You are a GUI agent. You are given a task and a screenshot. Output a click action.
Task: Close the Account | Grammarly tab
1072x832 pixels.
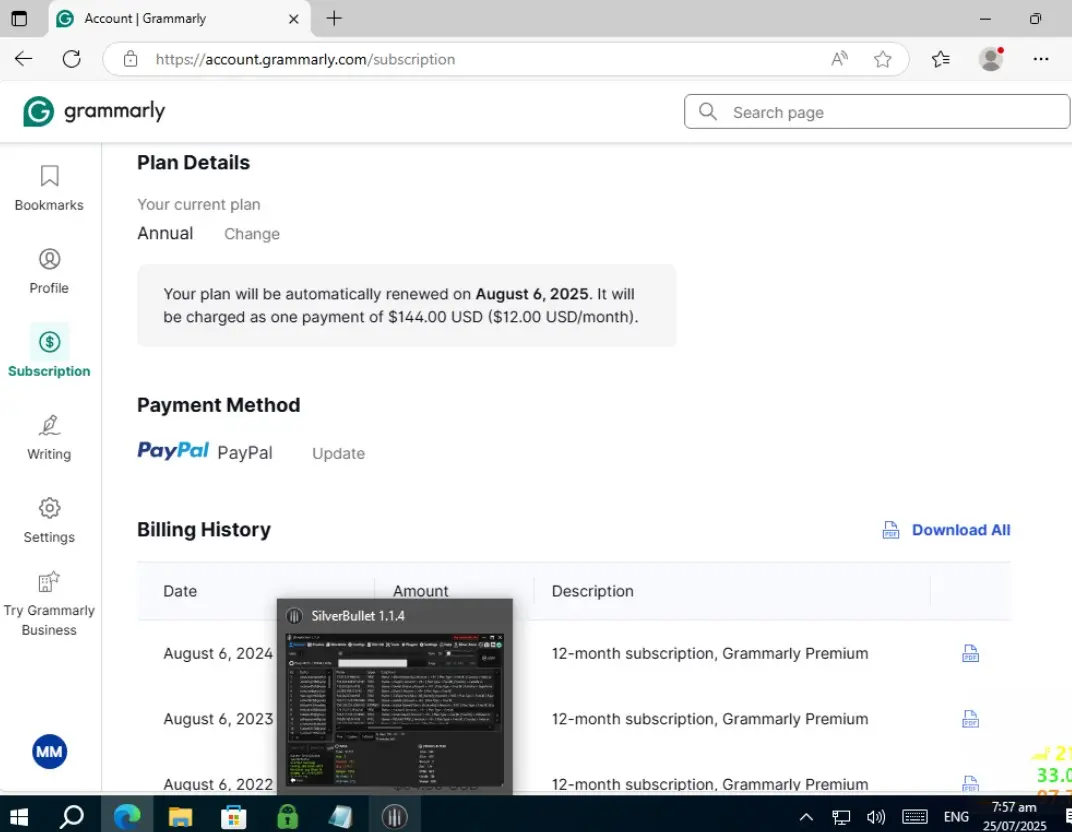[x=294, y=19]
